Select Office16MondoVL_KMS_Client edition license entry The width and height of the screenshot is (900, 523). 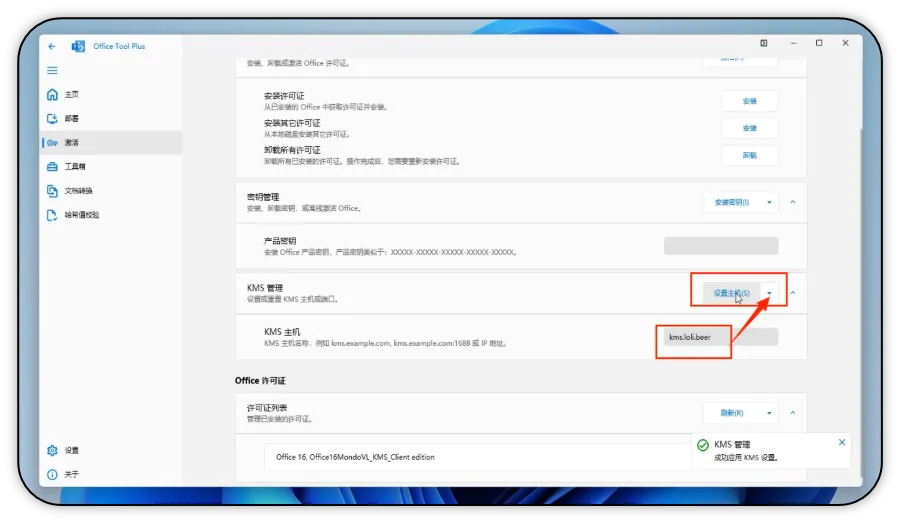pos(479,457)
